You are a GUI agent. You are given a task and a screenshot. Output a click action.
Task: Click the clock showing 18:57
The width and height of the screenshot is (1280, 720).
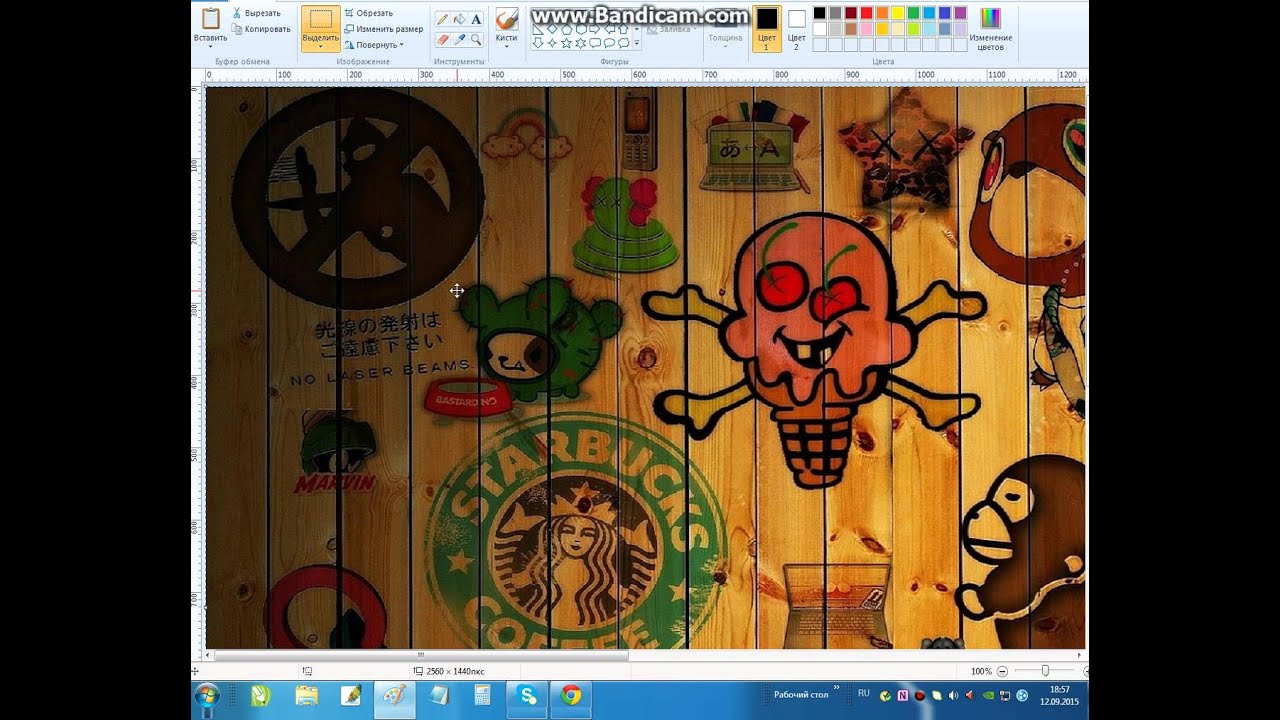[x=1060, y=689]
